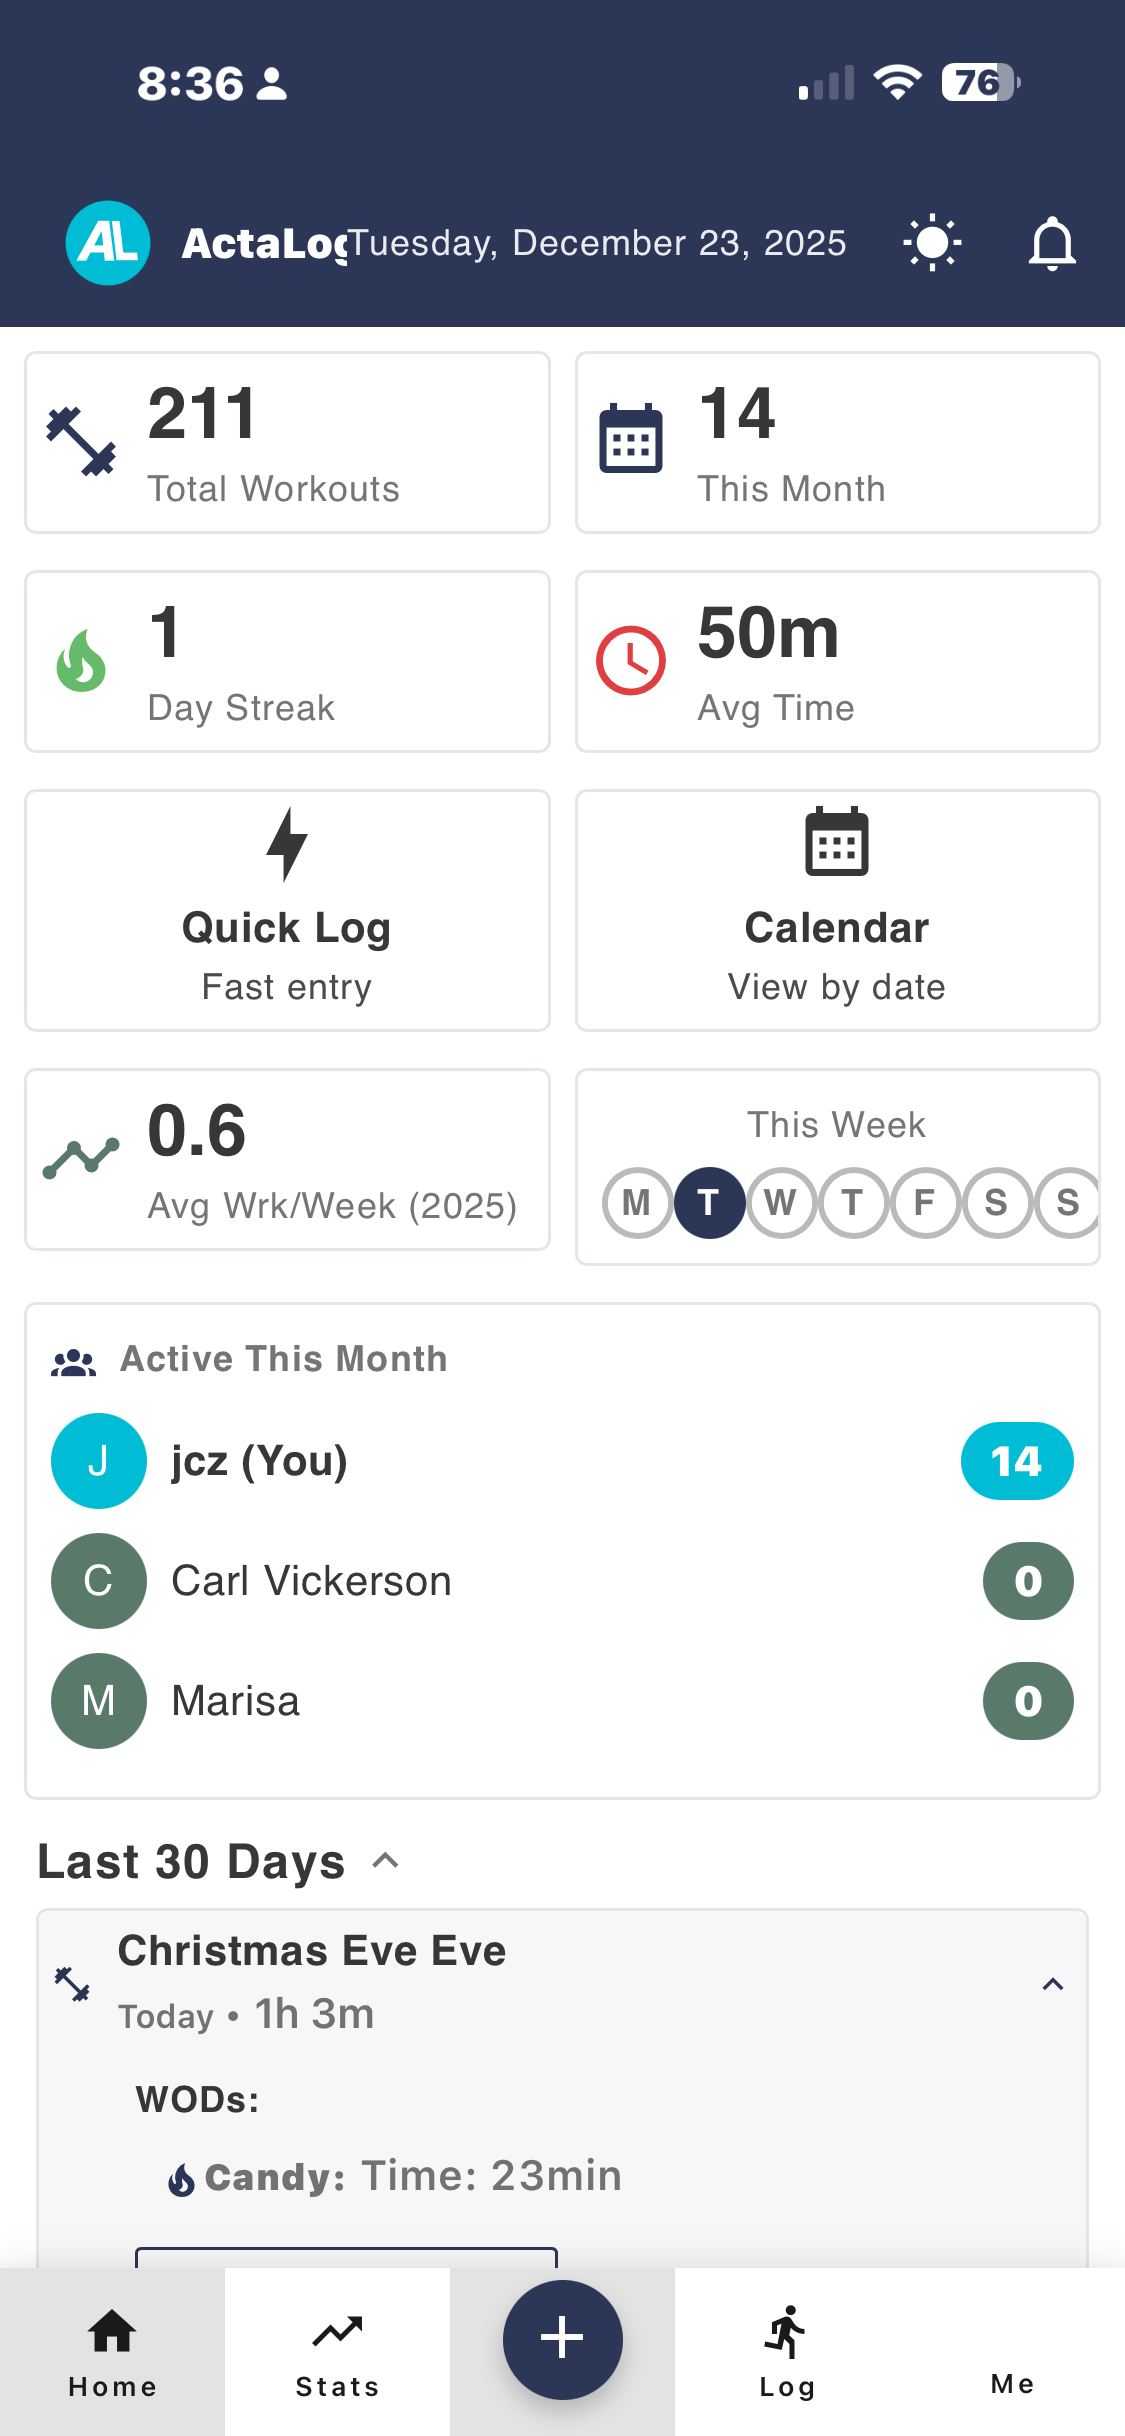Toggle the light/dark theme sun icon
Image resolution: width=1125 pixels, height=2436 pixels.
point(932,243)
